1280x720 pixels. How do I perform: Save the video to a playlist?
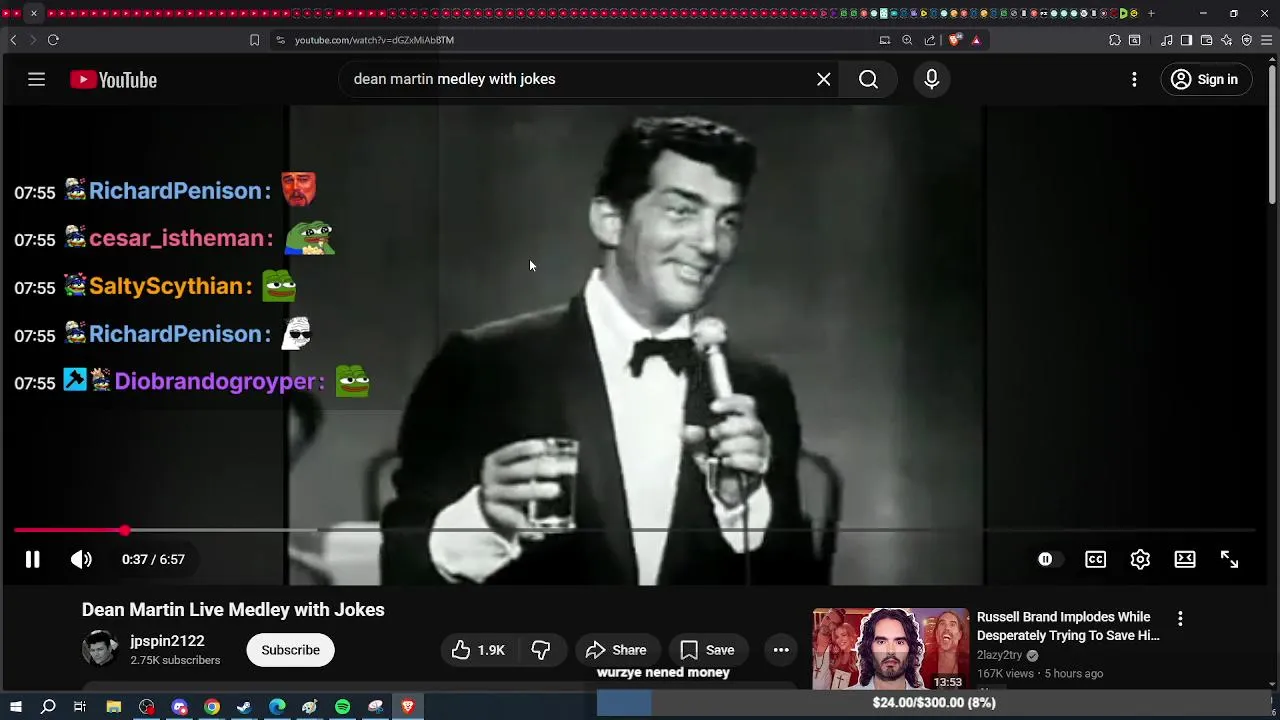707,650
